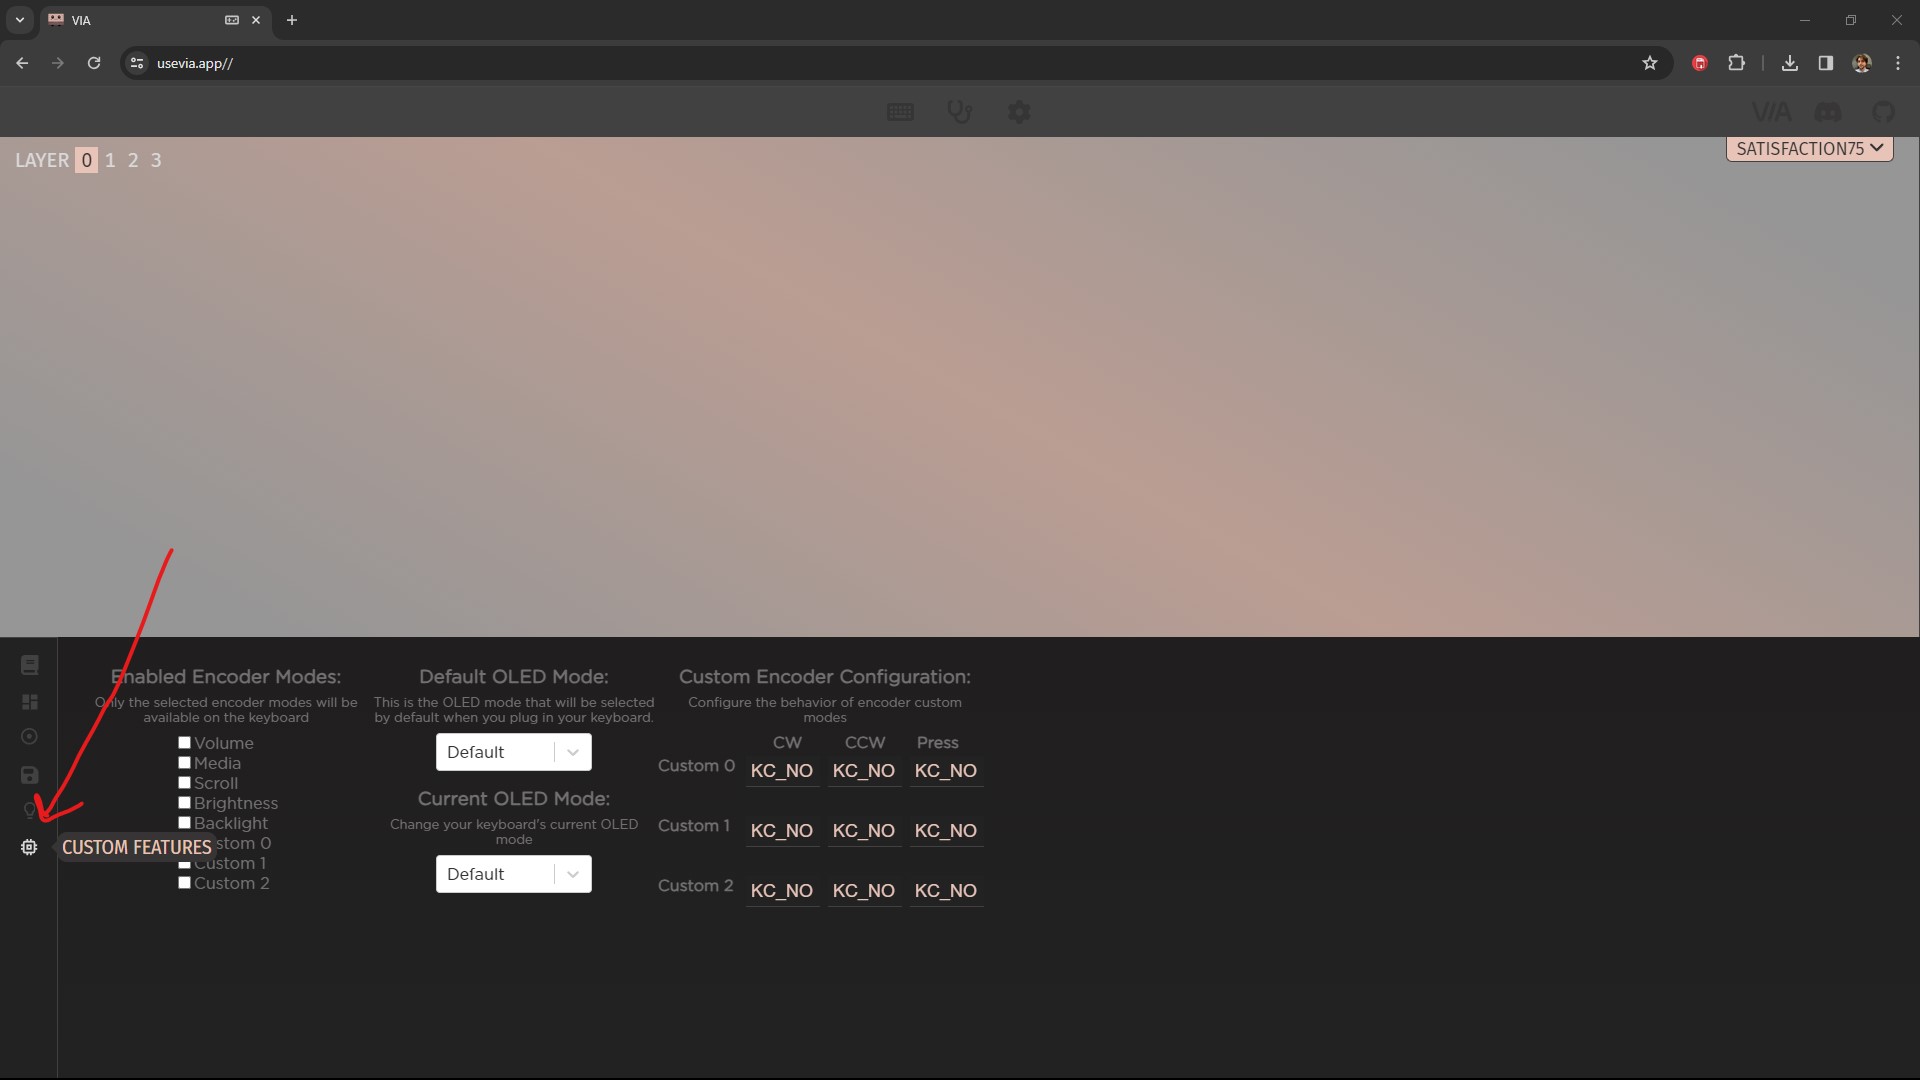
Task: Select the Keymap sidebar icon
Action: [30, 665]
